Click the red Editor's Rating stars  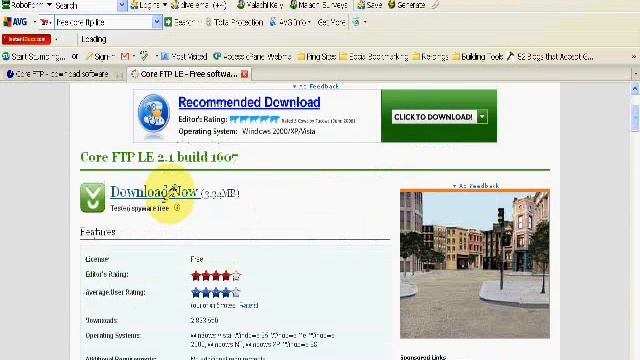(x=216, y=276)
